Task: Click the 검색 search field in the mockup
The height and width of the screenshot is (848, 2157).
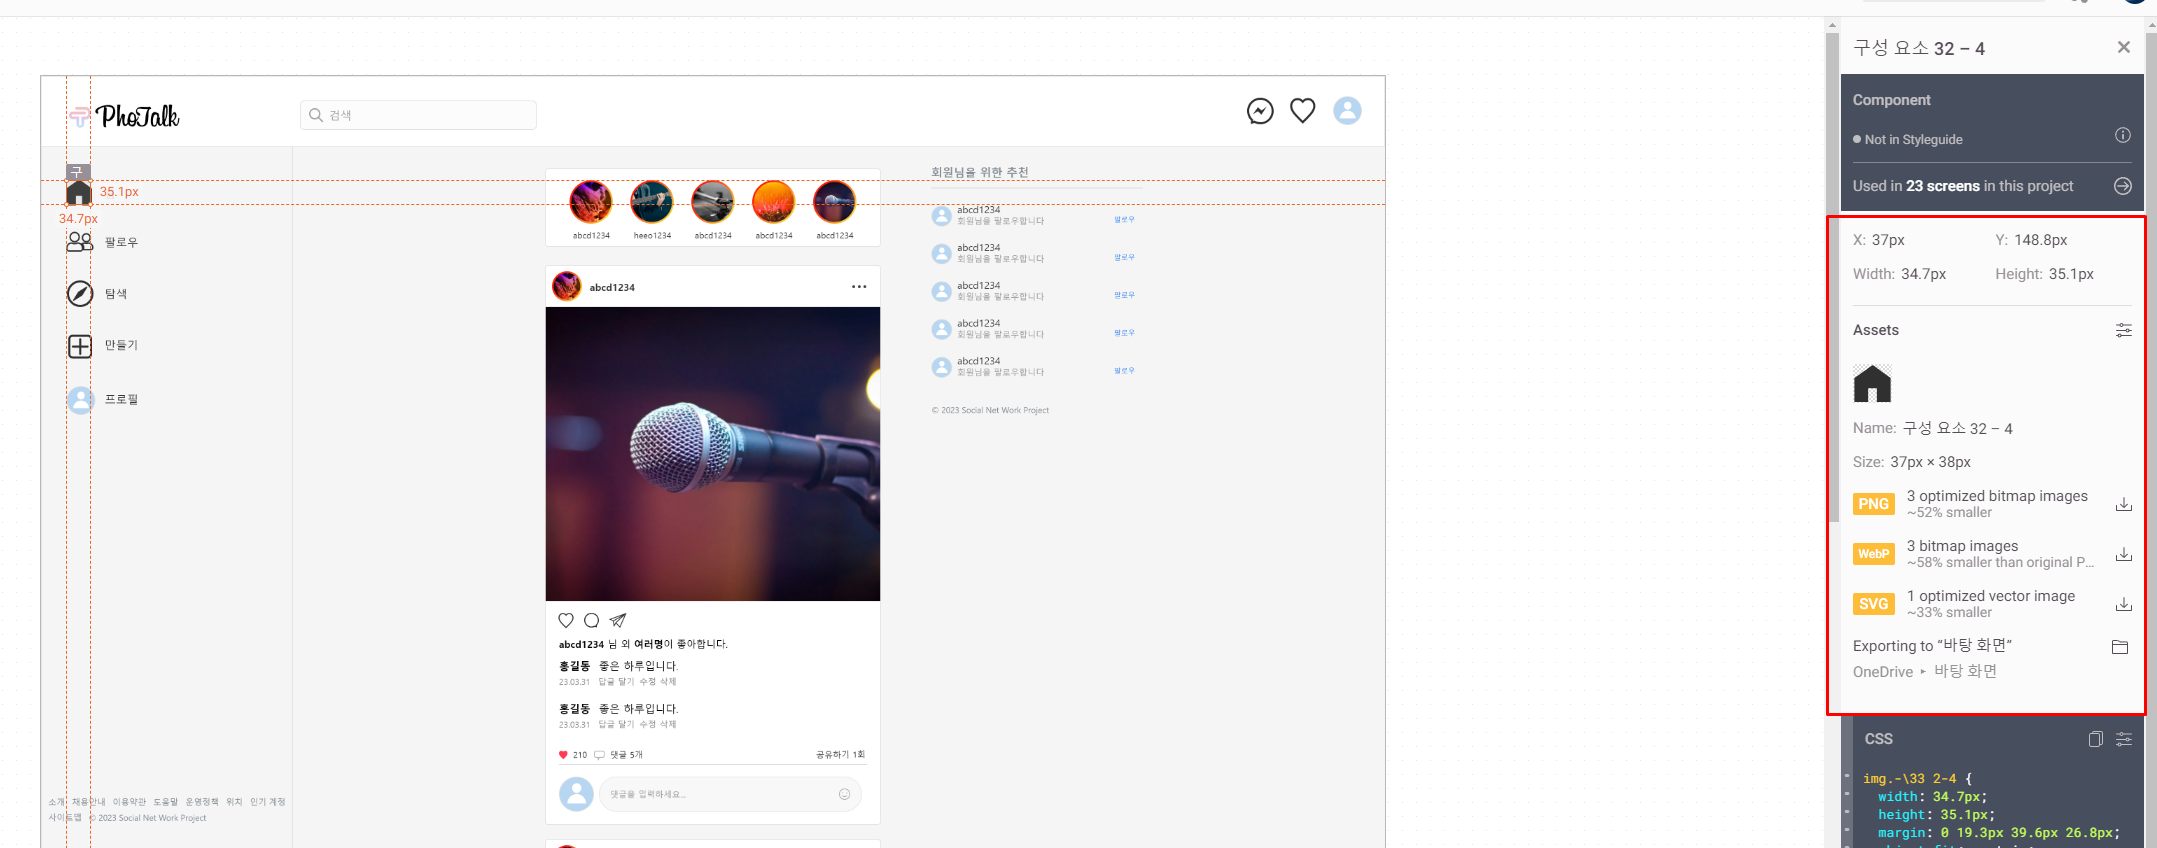Action: tap(418, 115)
